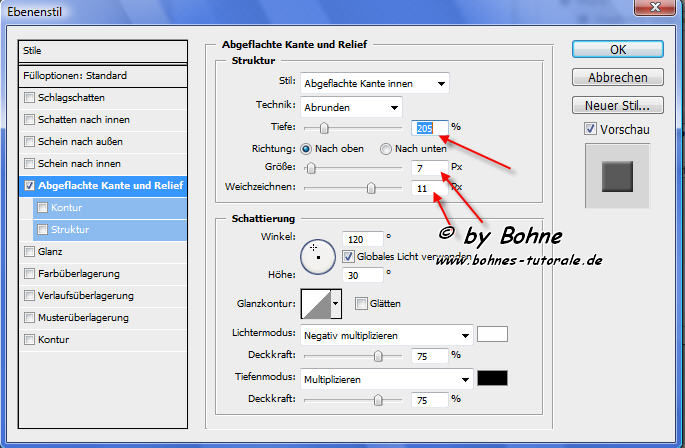Image resolution: width=685 pixels, height=448 pixels.
Task: Open the Glanzkontur picker arrow
Action: tap(336, 304)
